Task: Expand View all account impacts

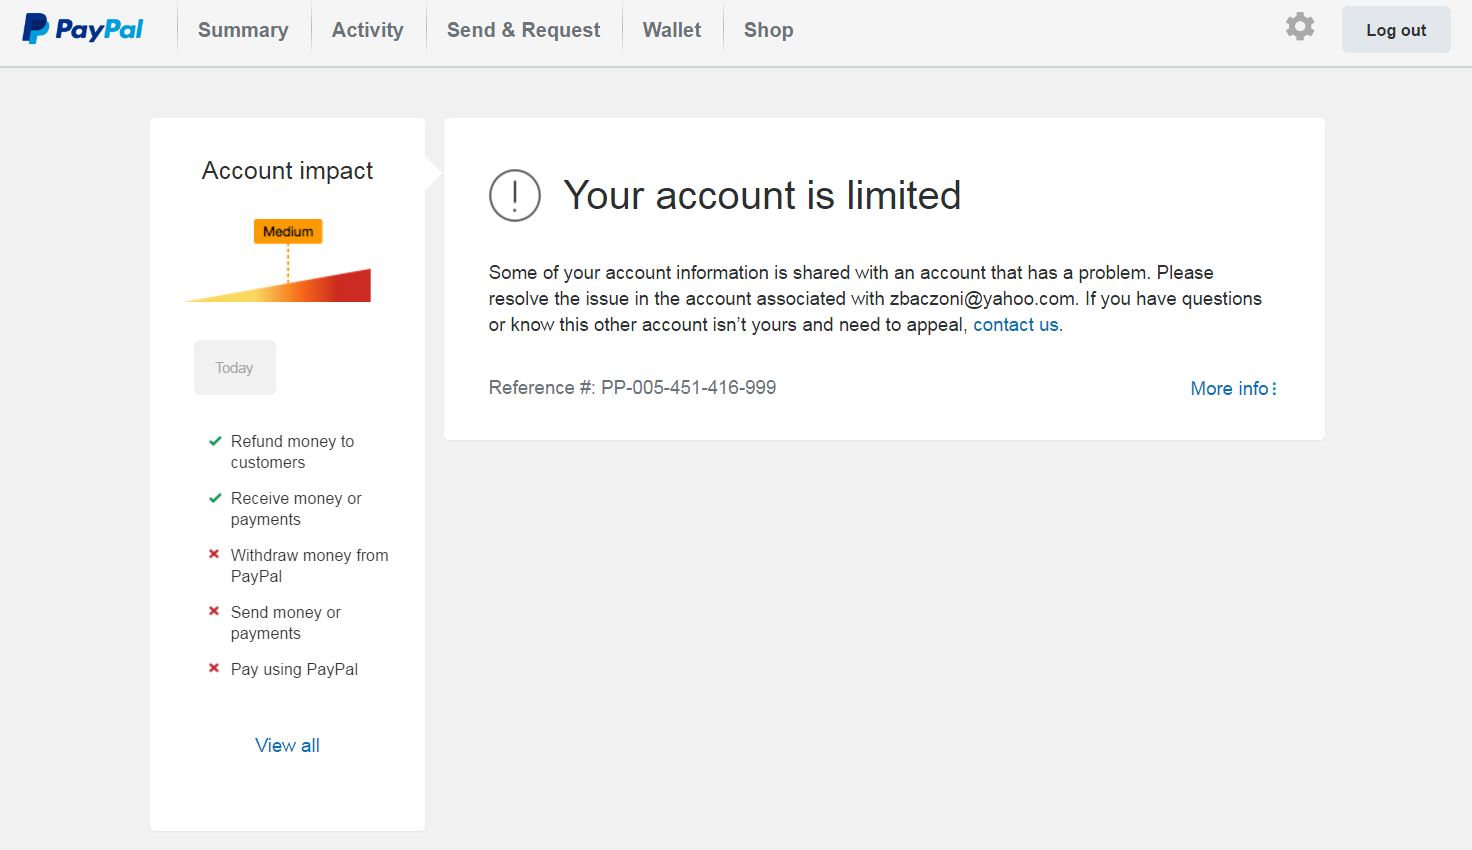Action: [x=287, y=745]
